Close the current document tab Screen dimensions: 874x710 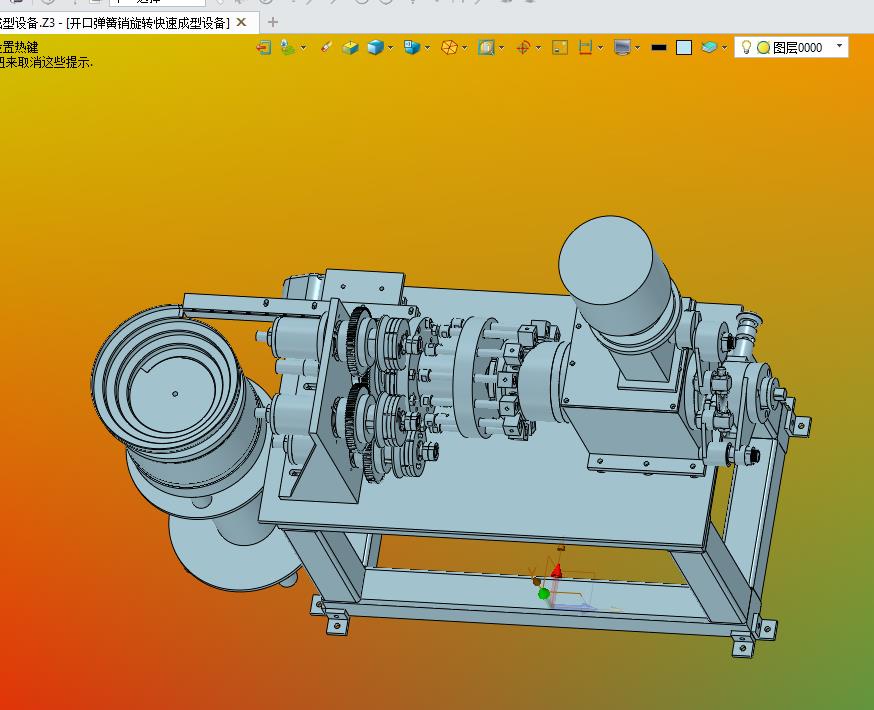tap(241, 22)
